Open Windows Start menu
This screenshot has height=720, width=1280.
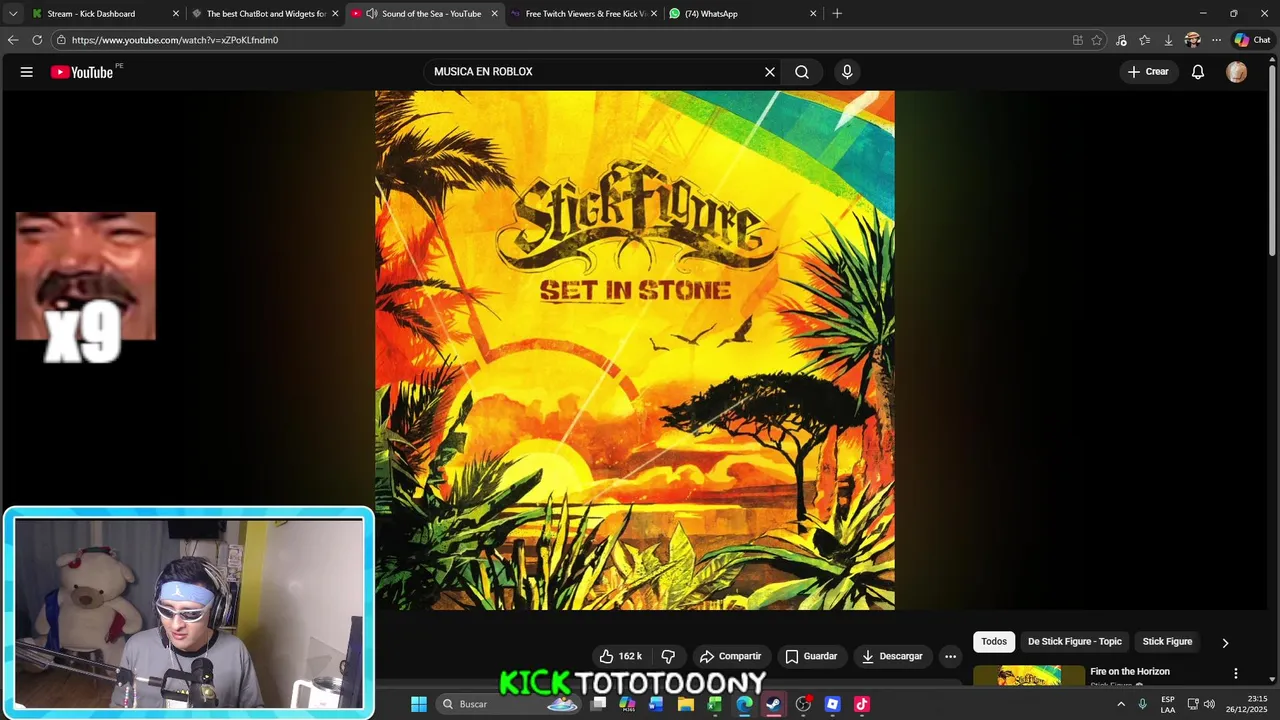coord(419,704)
